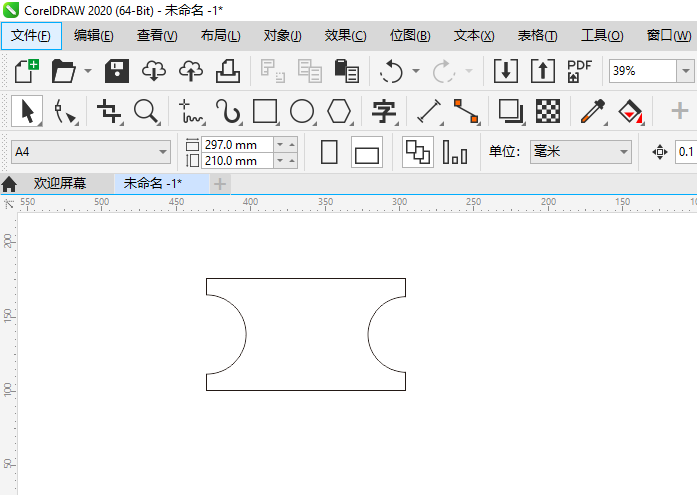Click the plus quick customize button
Image resolution: width=697 pixels, height=495 pixels.
click(x=679, y=111)
